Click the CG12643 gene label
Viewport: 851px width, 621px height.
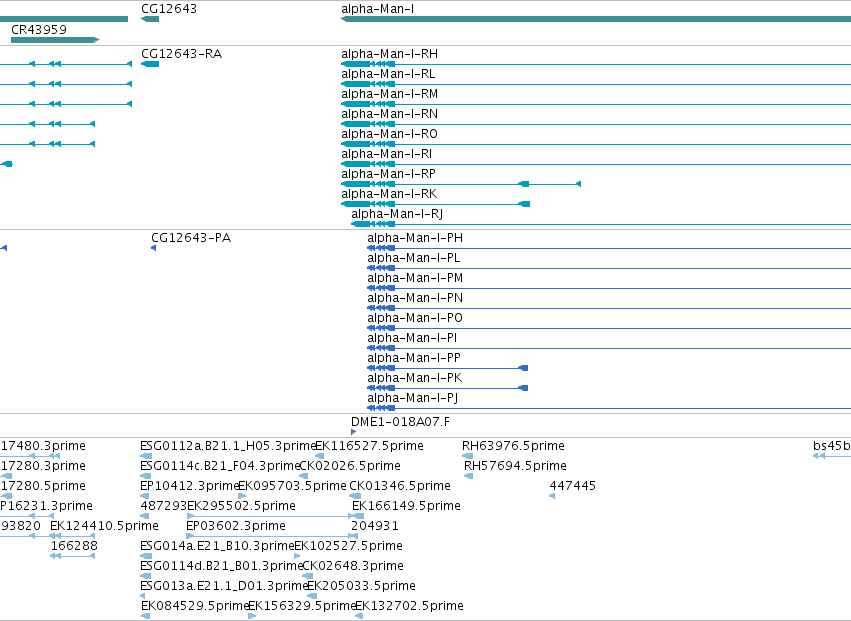169,9
